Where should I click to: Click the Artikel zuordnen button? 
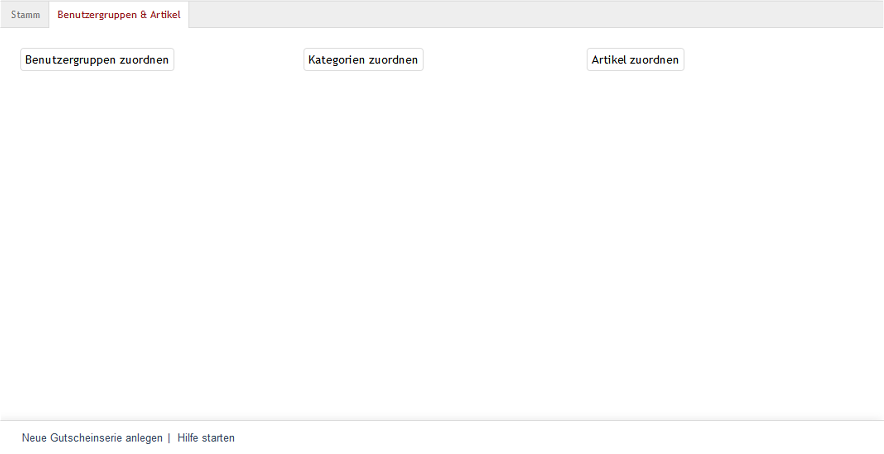pos(635,60)
